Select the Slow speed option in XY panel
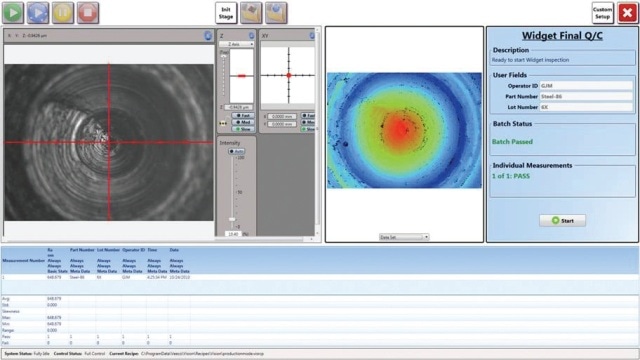Screen dimensions: 640x360 [308, 129]
